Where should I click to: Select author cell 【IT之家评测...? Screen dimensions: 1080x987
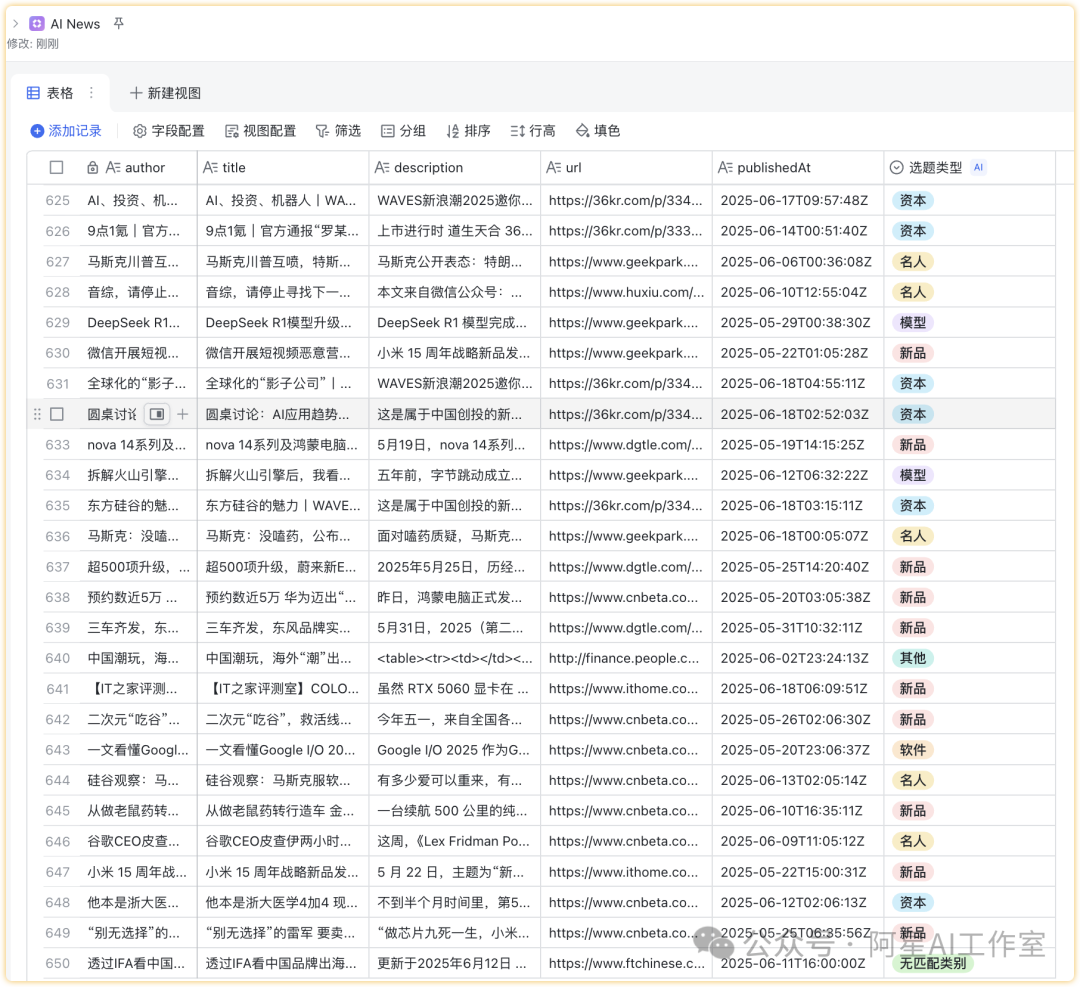pos(136,688)
